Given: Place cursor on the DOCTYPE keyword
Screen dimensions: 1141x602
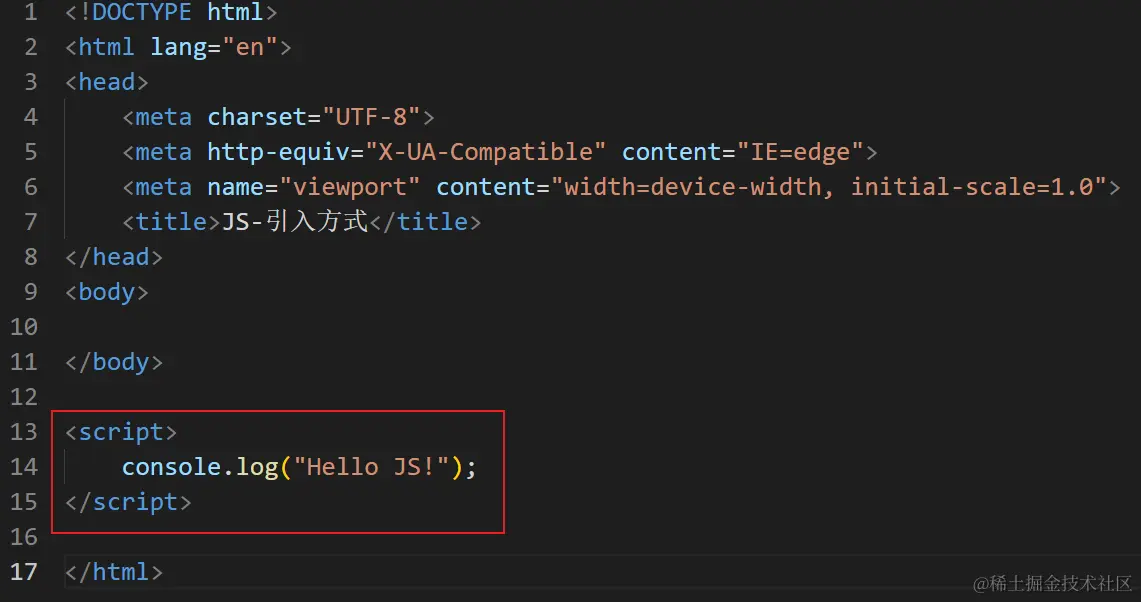Looking at the screenshot, I should pos(142,12).
